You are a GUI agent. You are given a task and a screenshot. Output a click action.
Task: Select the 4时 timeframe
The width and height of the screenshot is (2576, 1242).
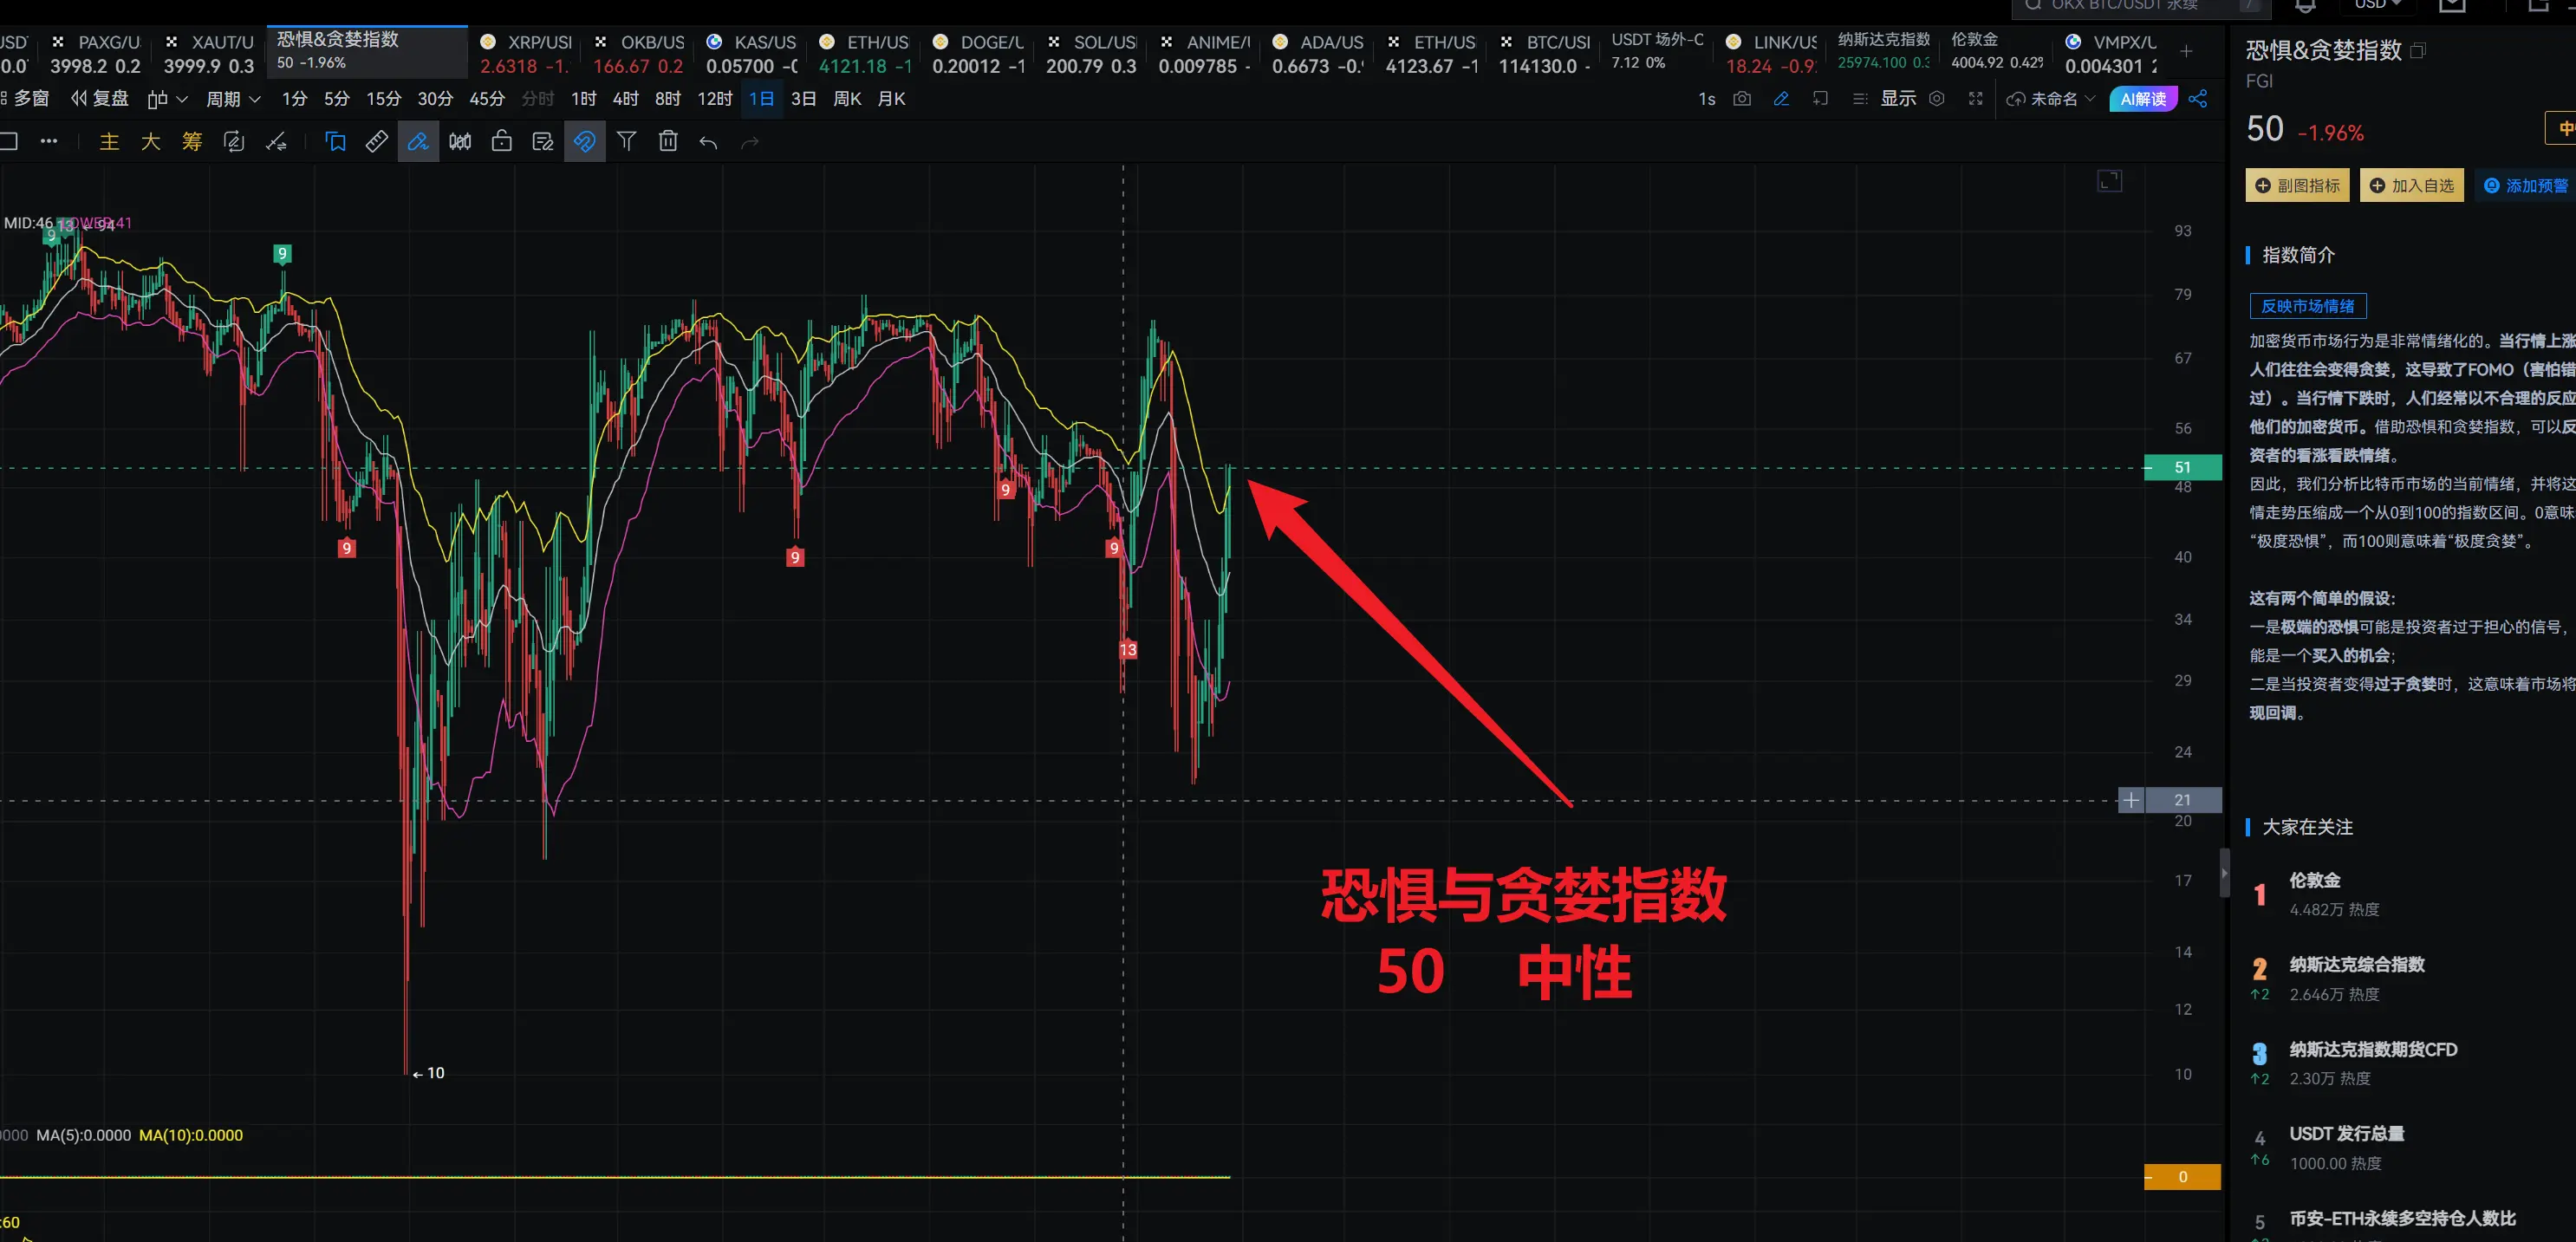pos(626,99)
